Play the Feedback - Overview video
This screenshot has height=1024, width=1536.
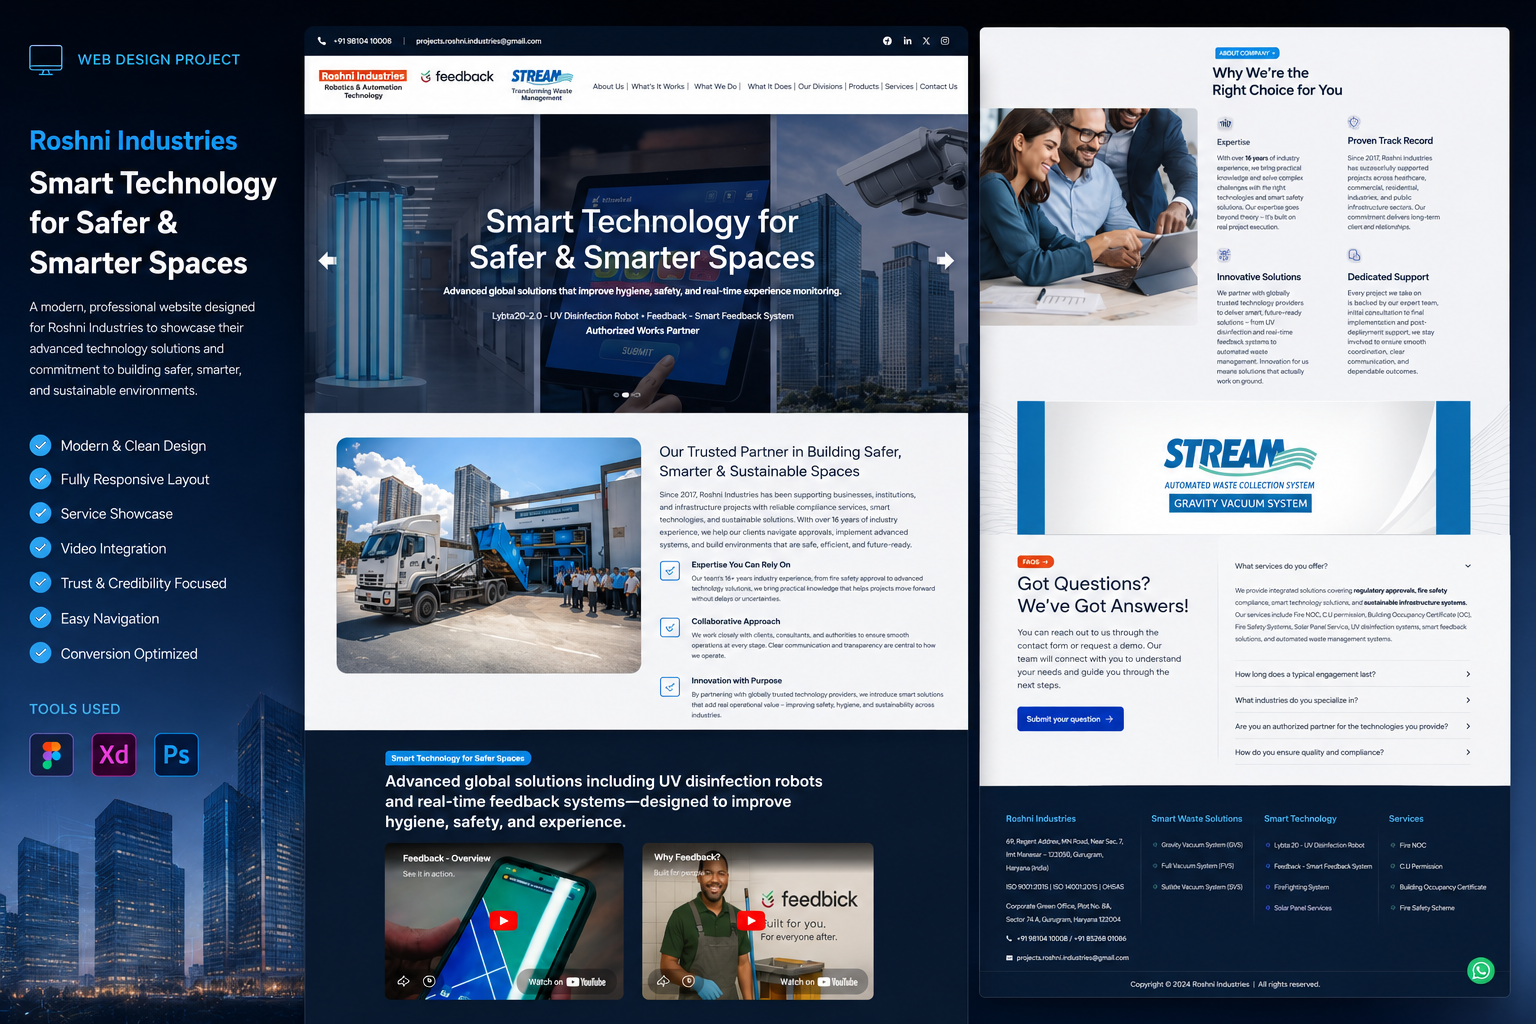[503, 921]
